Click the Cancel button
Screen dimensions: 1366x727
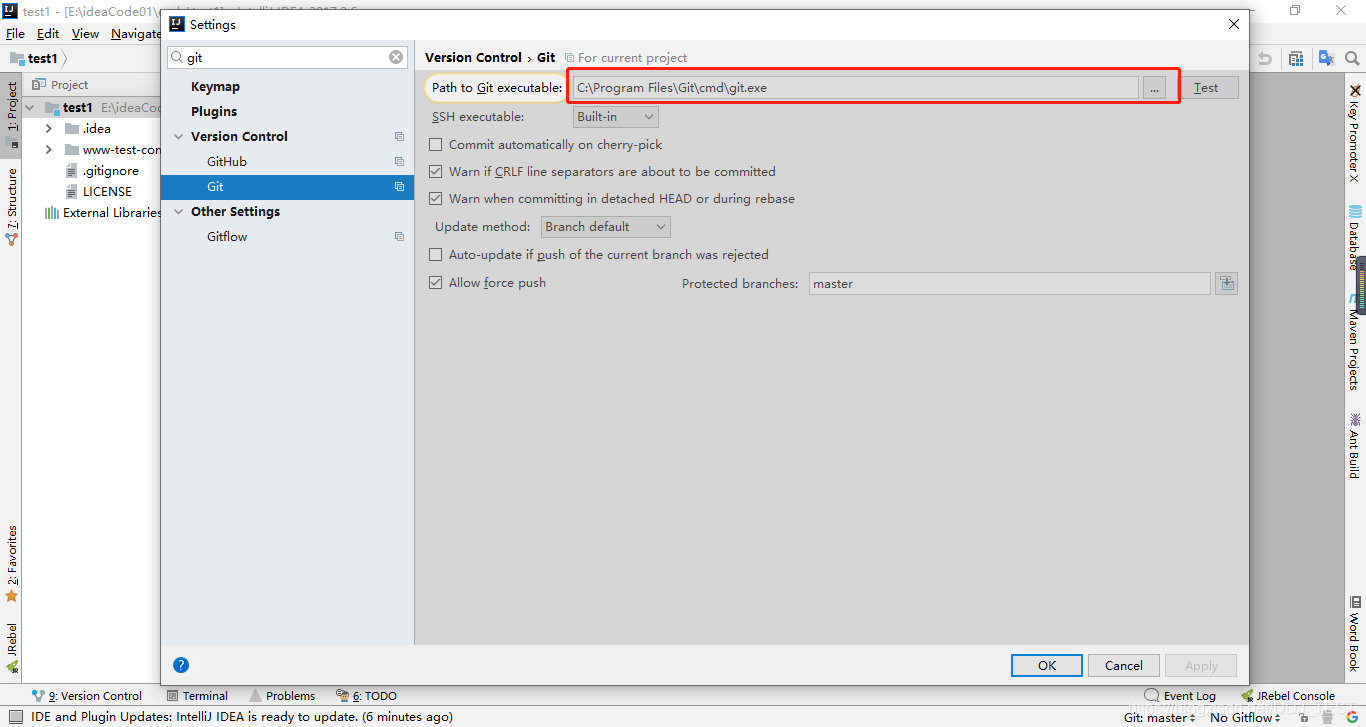tap(1124, 666)
